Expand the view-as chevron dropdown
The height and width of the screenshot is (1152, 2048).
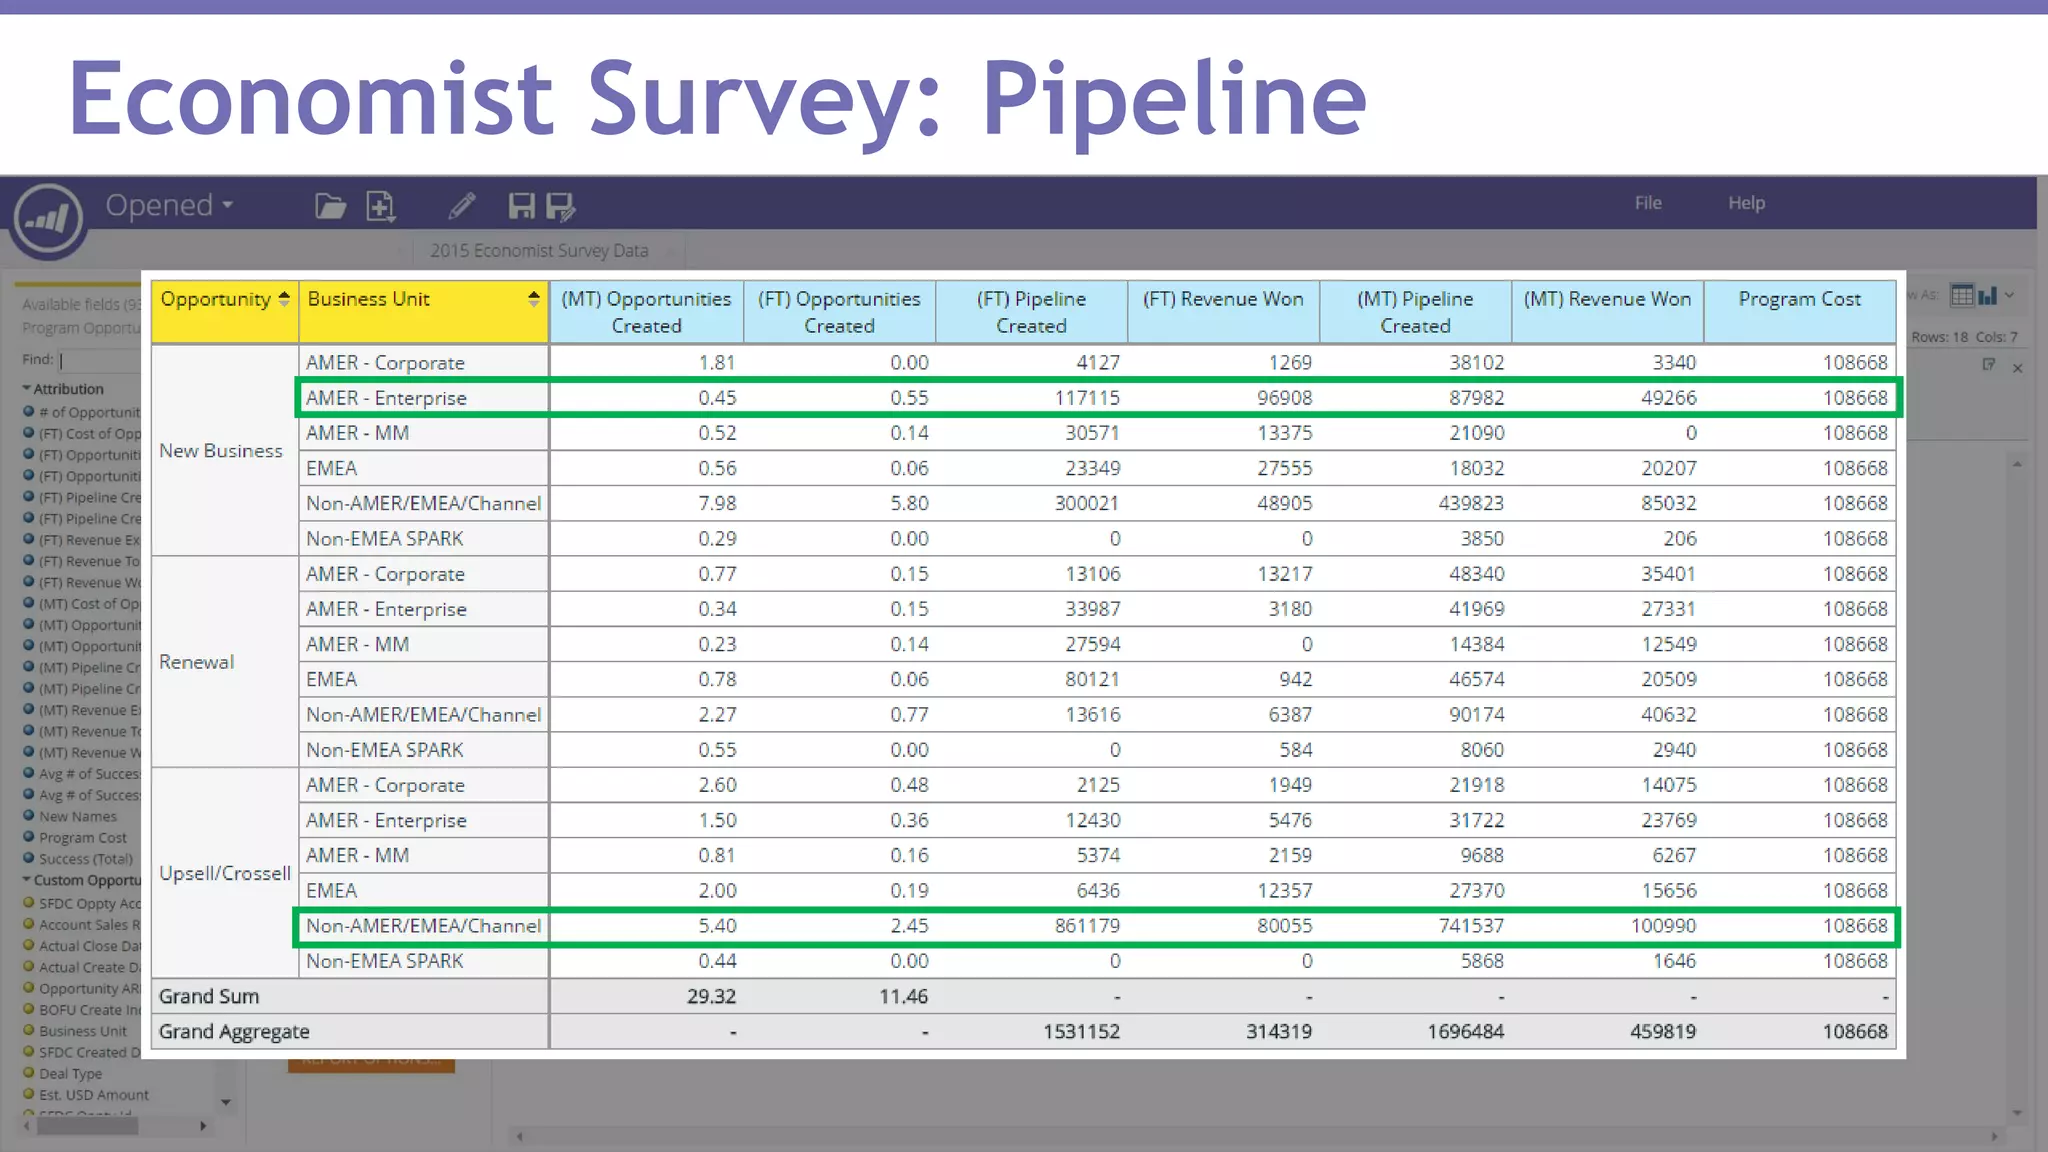coord(2010,295)
